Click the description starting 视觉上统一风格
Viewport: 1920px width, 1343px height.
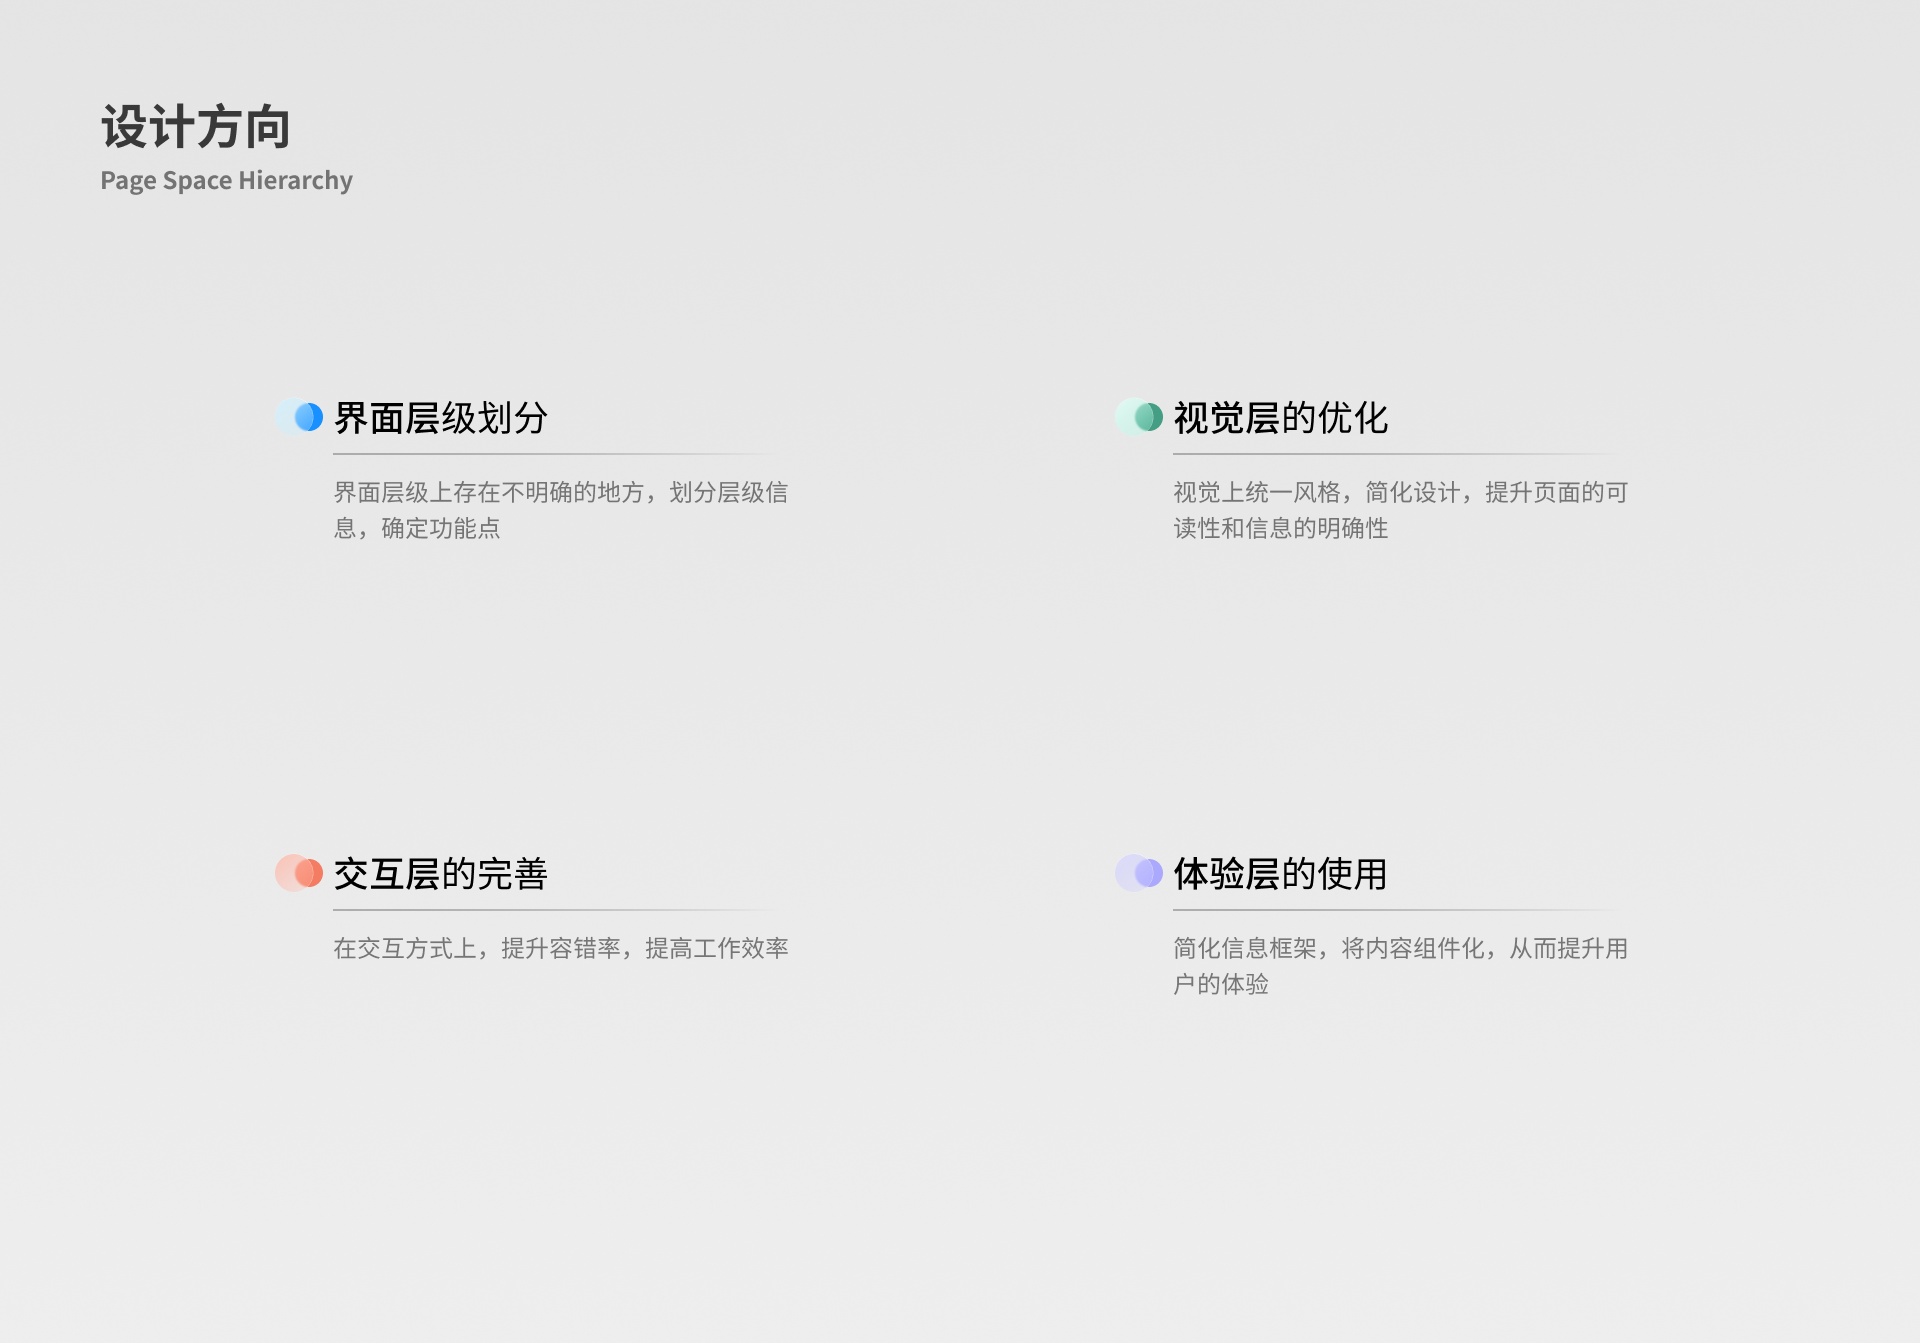click(x=1401, y=510)
